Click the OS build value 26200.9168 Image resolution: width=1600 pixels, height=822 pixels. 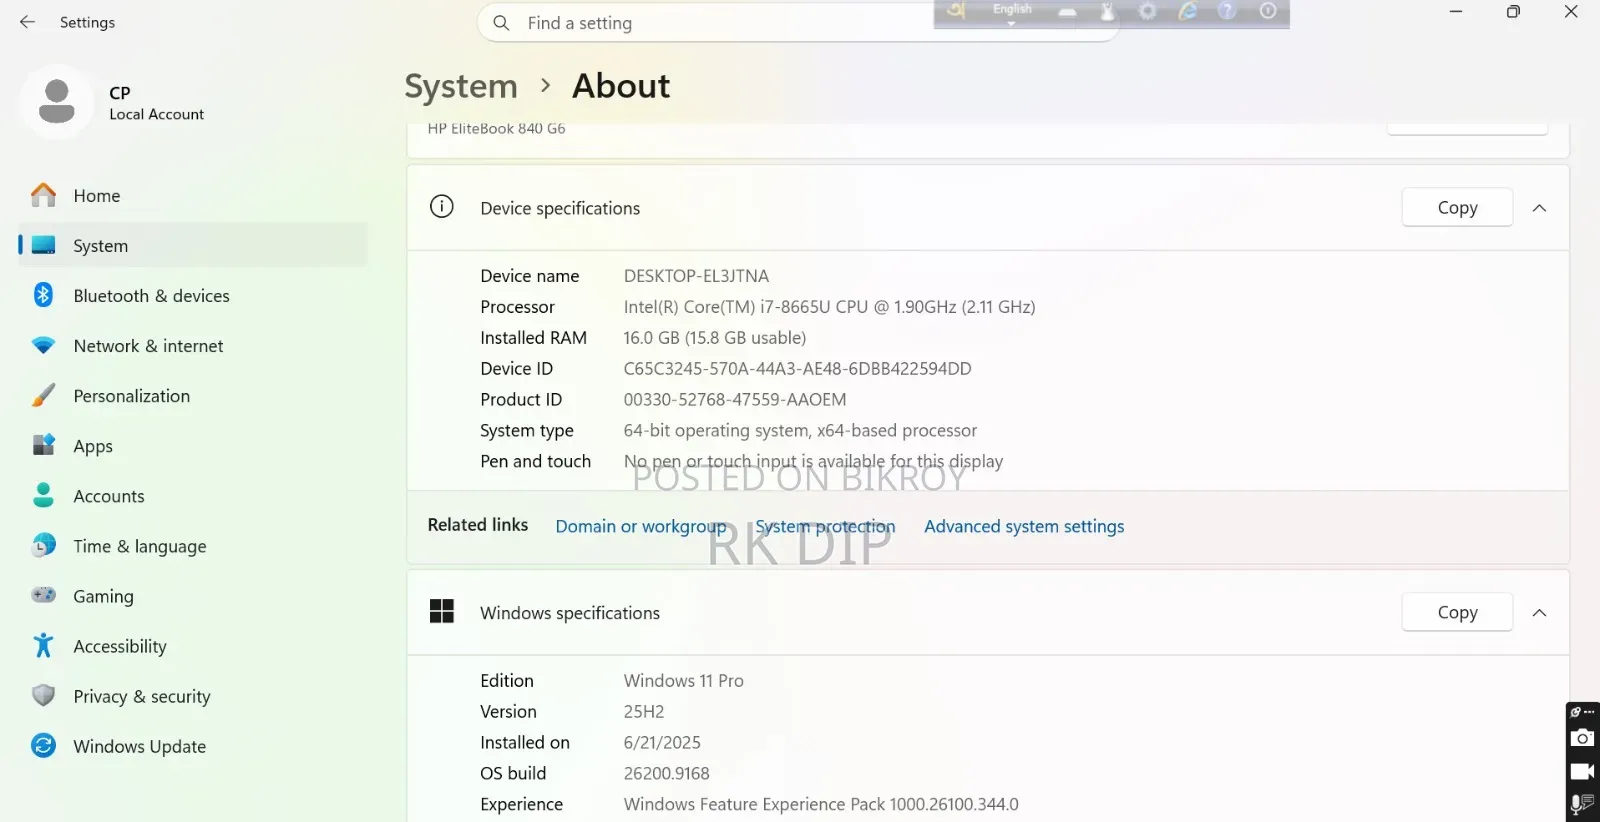tap(666, 774)
